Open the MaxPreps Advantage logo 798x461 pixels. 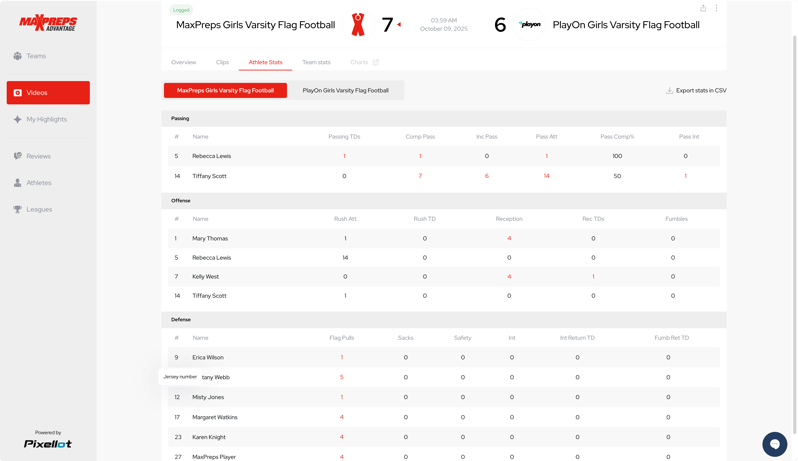(x=48, y=23)
